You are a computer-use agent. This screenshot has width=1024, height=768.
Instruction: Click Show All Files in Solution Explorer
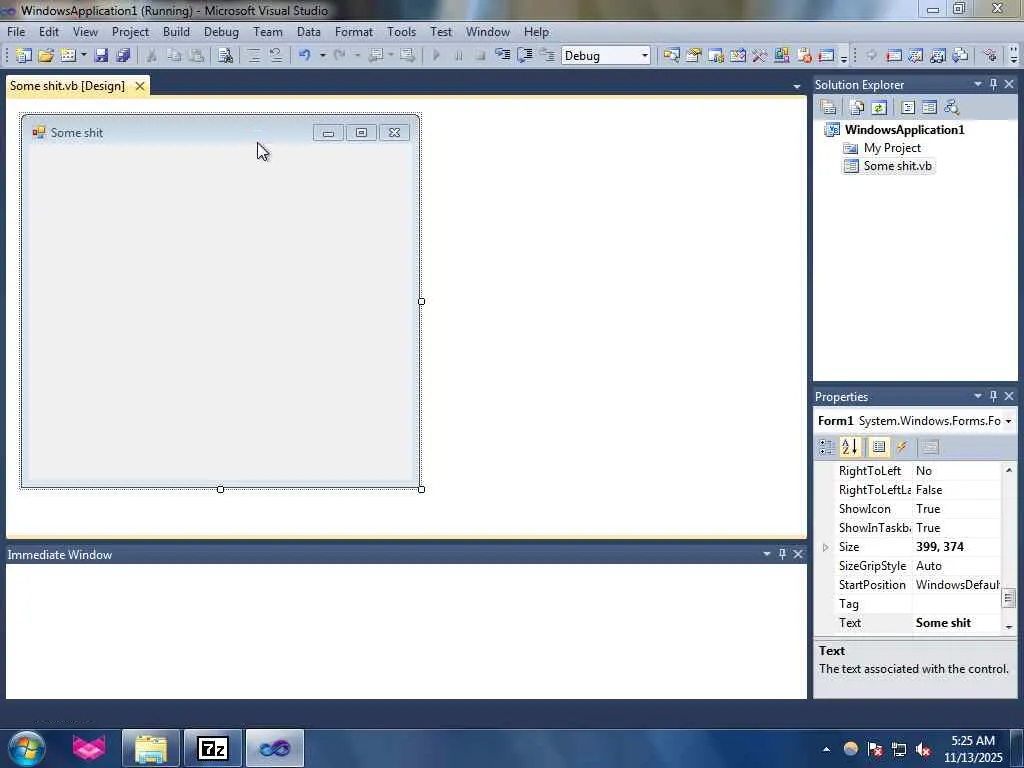coord(857,107)
